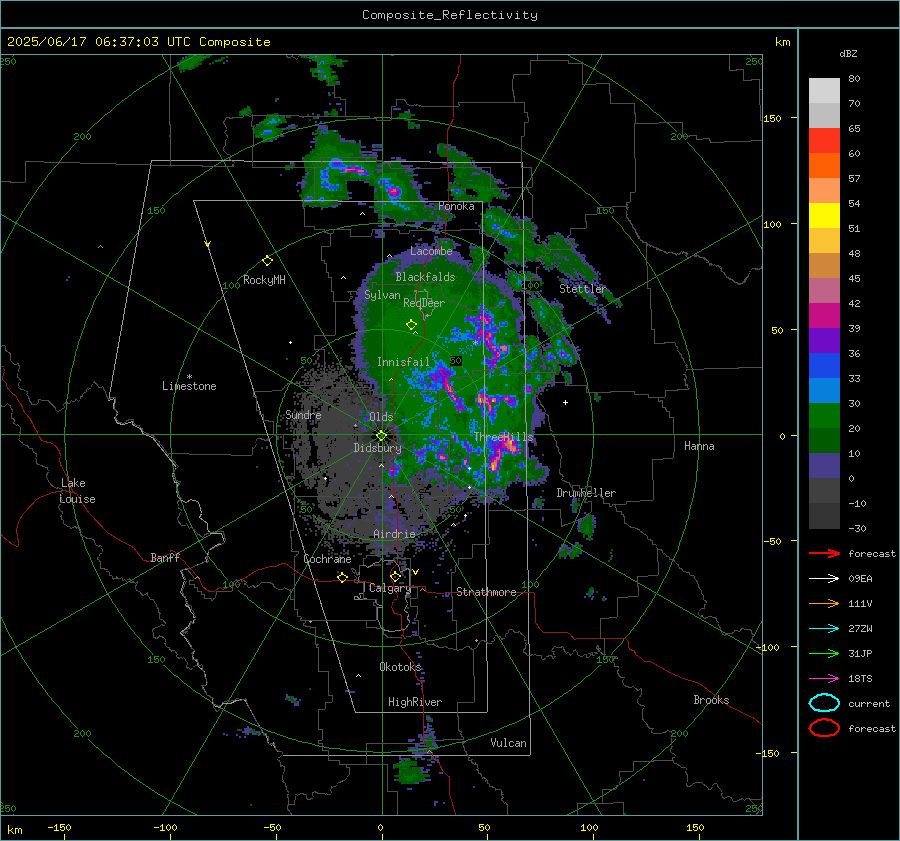Click the HighRiver label on map
Image resolution: width=900 pixels, height=841 pixels.
415,702
